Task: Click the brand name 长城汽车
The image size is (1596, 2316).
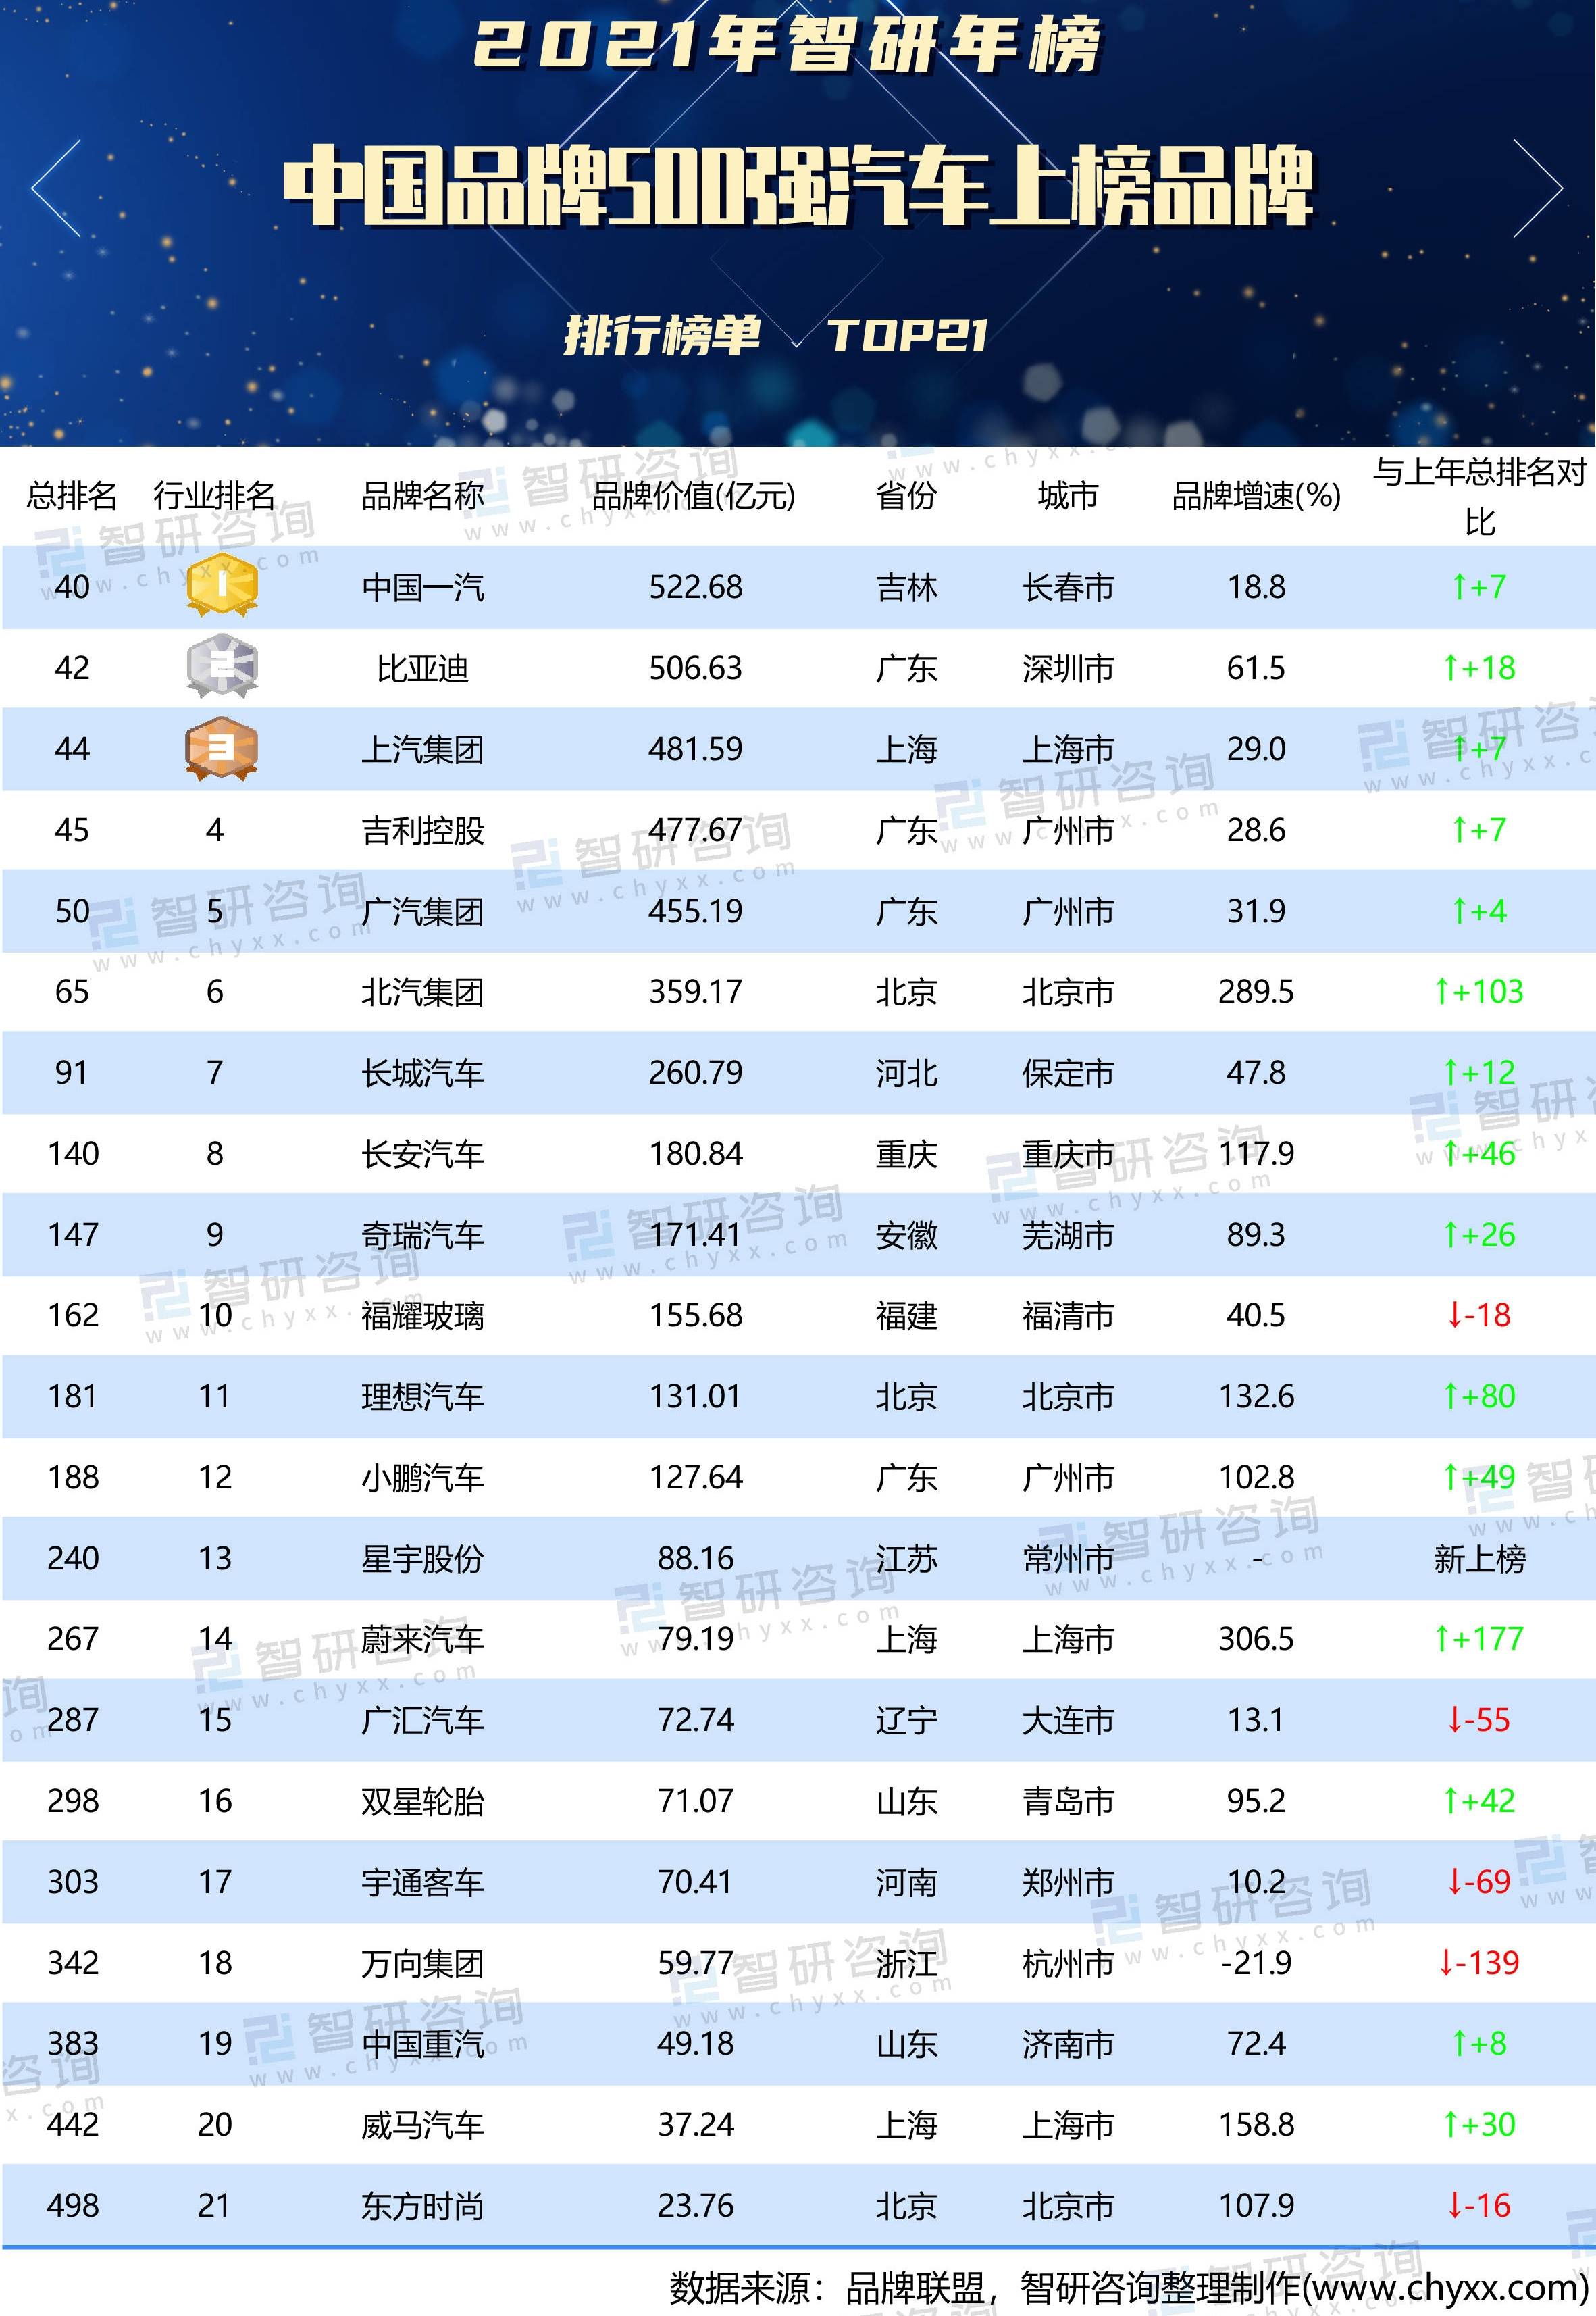Action: point(422,1073)
